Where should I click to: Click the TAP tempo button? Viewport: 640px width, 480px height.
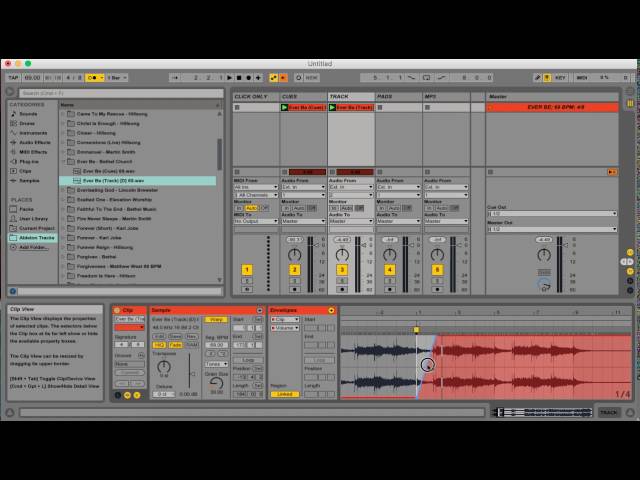[13, 78]
